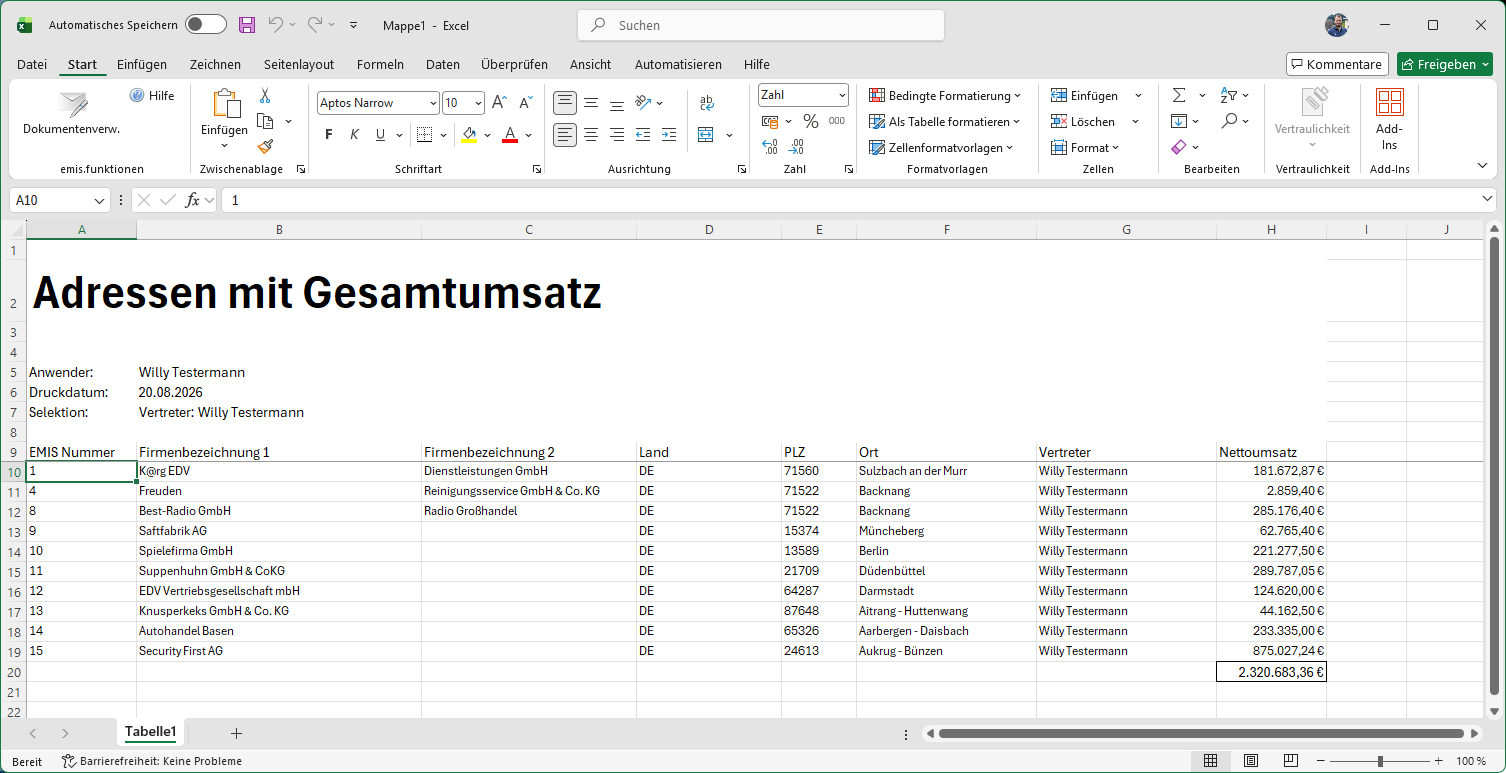Screen dimensions: 1506x773
Task: Add a new sheet with the plus icon
Action: point(236,733)
